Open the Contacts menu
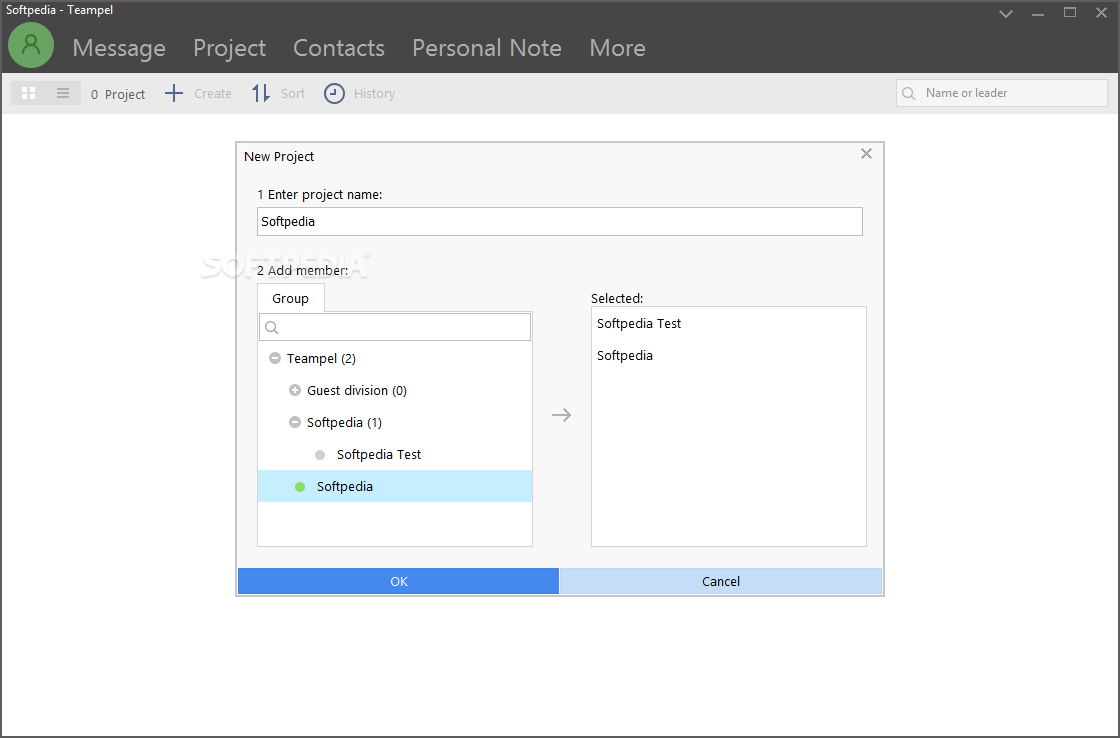1120x738 pixels. click(x=339, y=48)
